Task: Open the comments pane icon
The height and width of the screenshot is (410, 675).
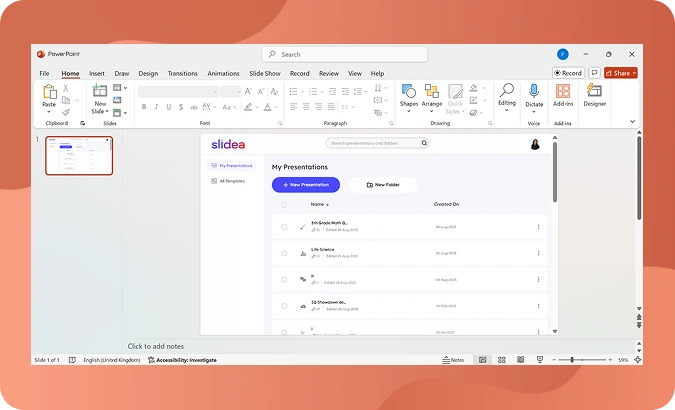Action: click(x=594, y=73)
